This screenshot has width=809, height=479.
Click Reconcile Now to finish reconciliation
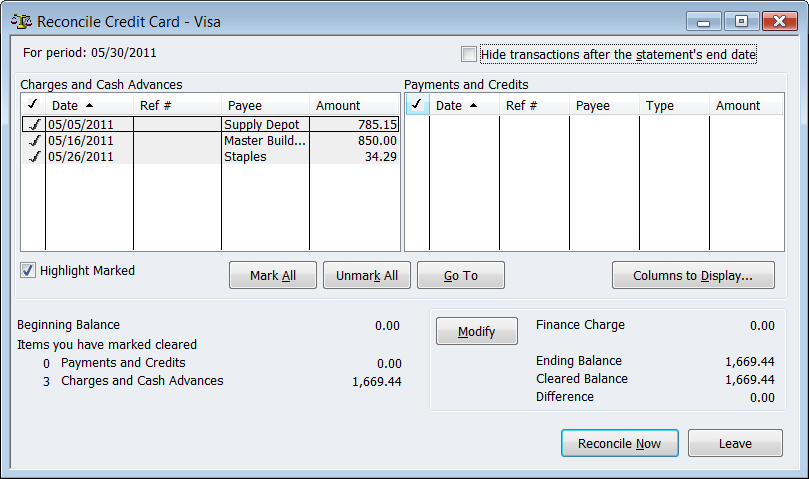(619, 444)
